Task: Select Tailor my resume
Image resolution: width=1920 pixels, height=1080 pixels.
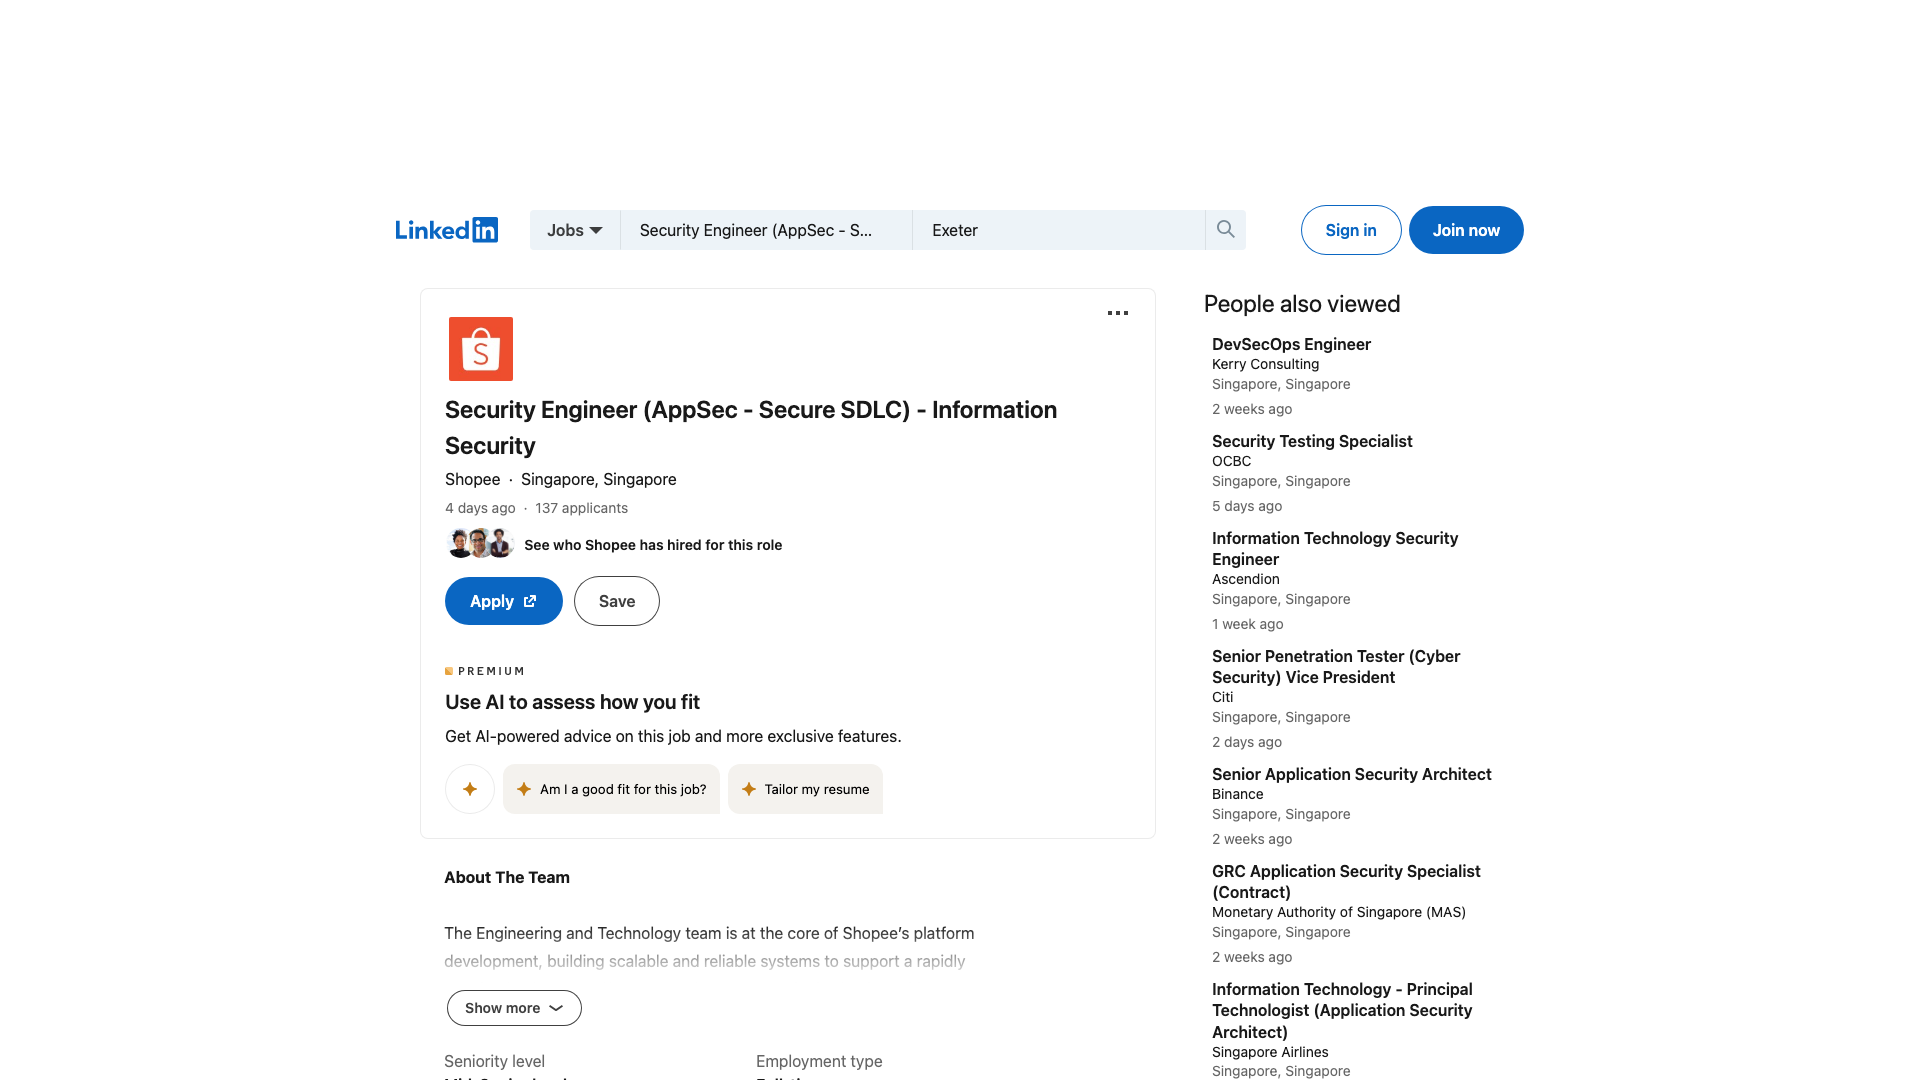Action: coord(805,789)
